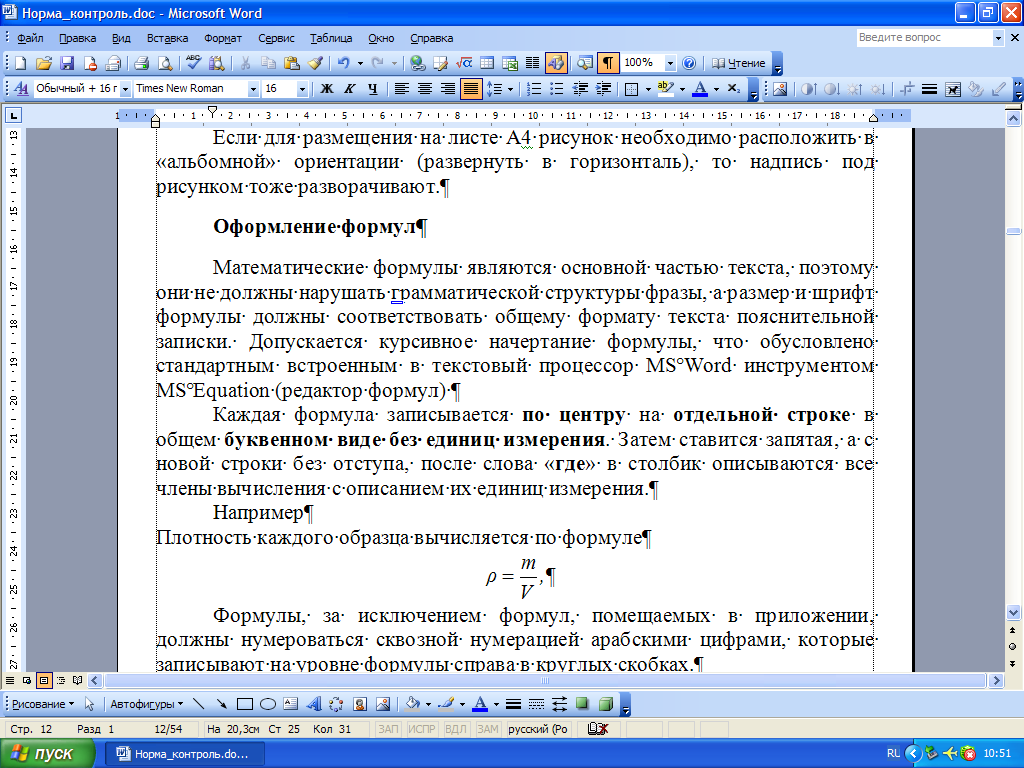This screenshot has width=1024, height=768.
Task: Undo the last action
Action: tap(343, 63)
